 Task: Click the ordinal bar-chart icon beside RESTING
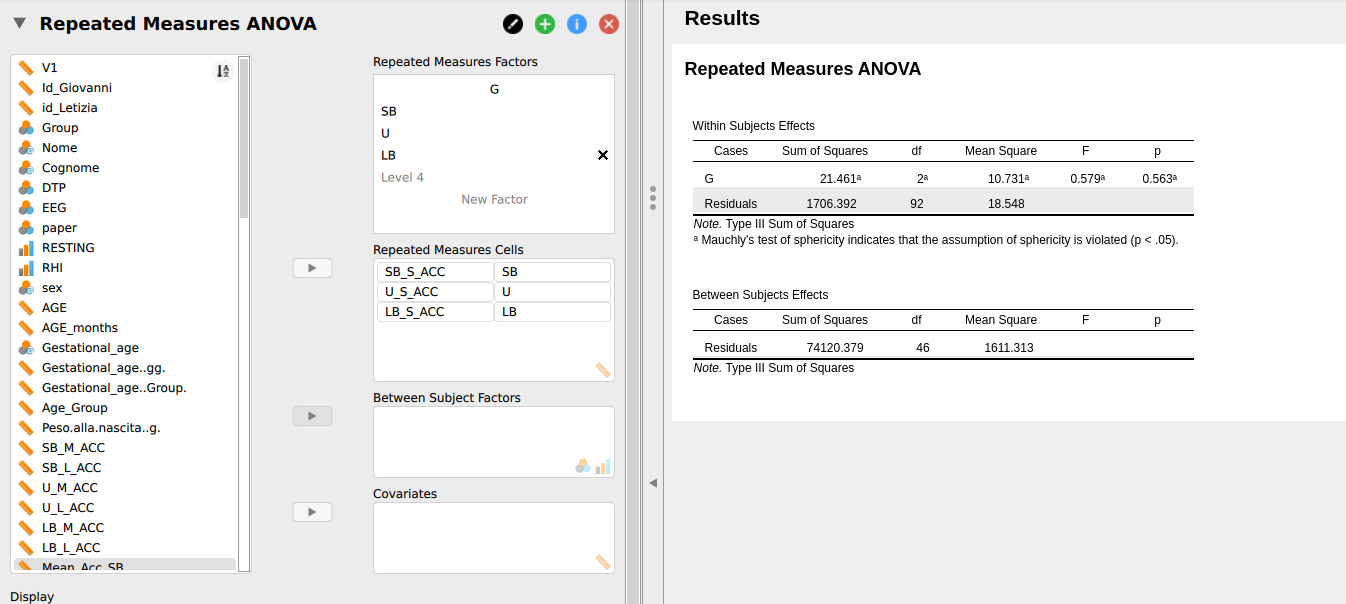(x=25, y=247)
